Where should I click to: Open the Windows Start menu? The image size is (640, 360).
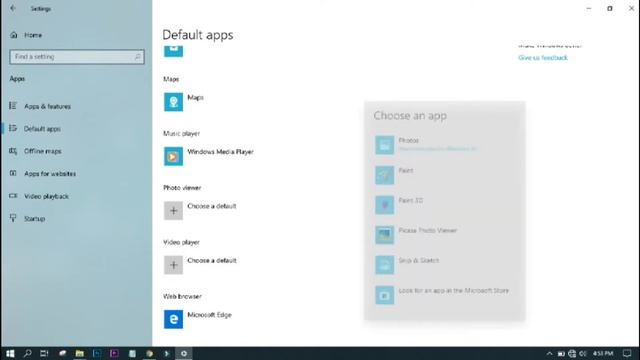[x=10, y=353]
